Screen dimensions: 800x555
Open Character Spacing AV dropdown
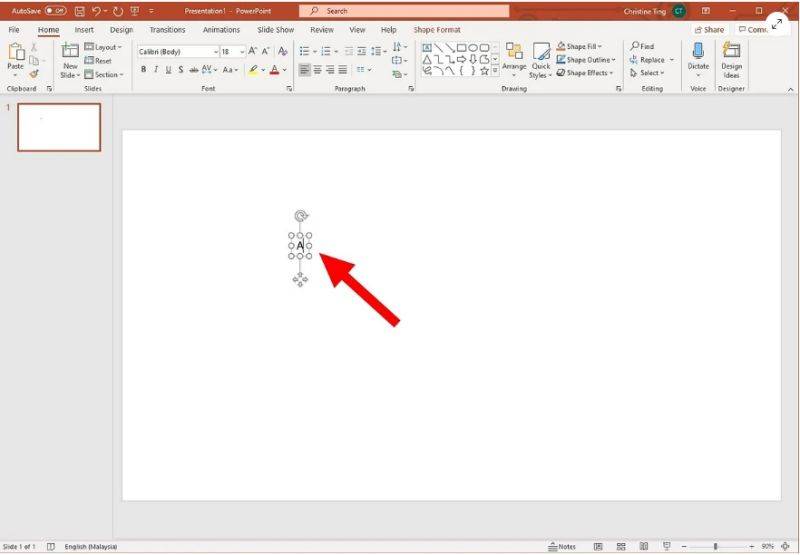tap(209, 69)
